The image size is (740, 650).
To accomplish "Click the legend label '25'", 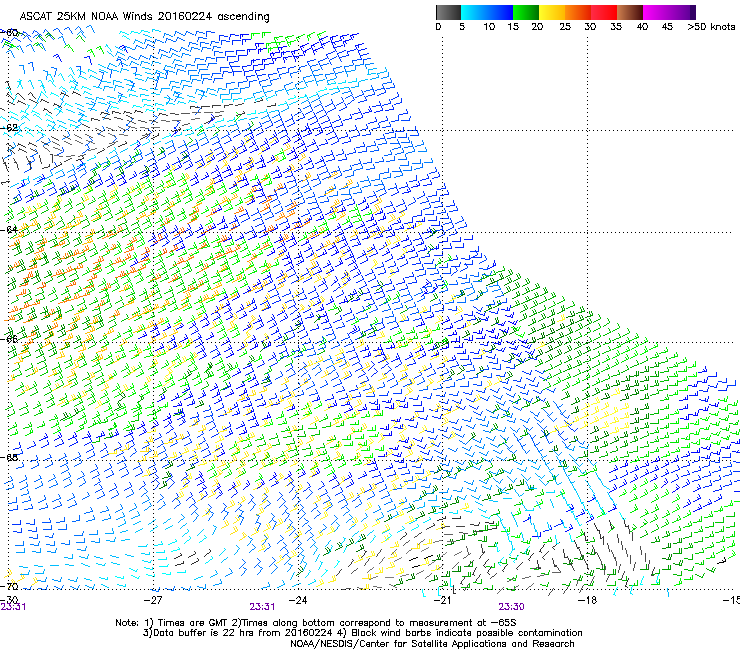I will [x=565, y=26].
